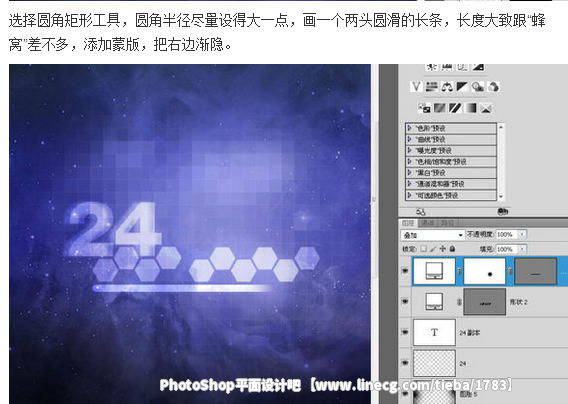Open the 填充 slider arrow
This screenshot has height=404, width=568.
click(x=522, y=249)
